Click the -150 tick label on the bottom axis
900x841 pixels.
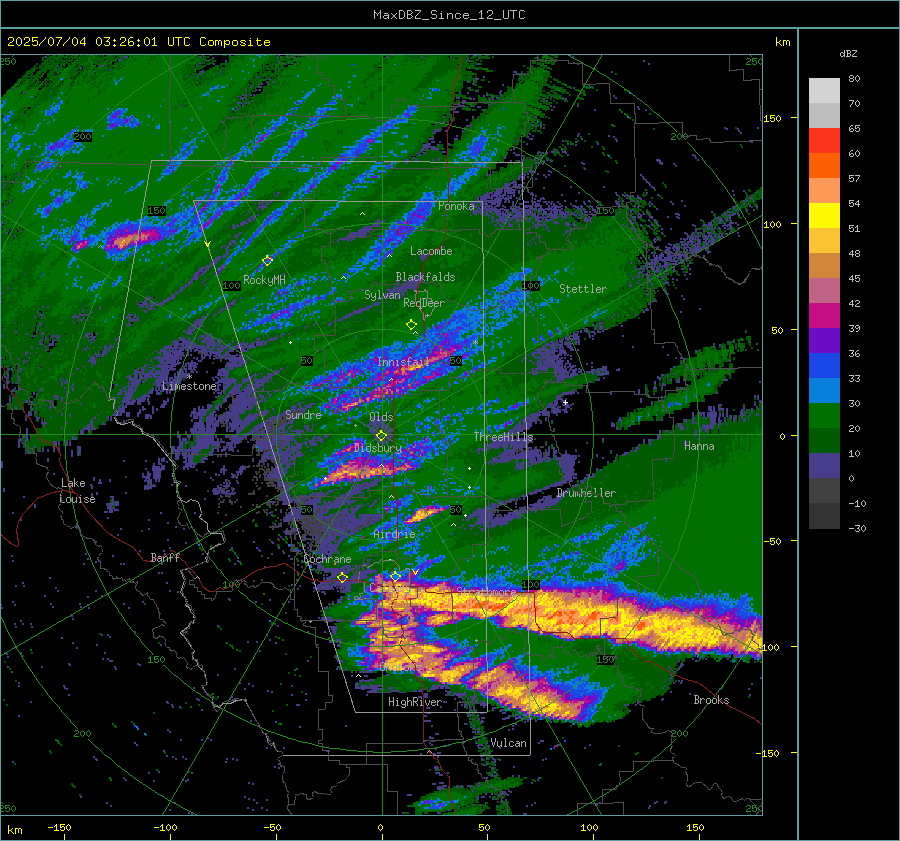pyautogui.click(x=59, y=827)
